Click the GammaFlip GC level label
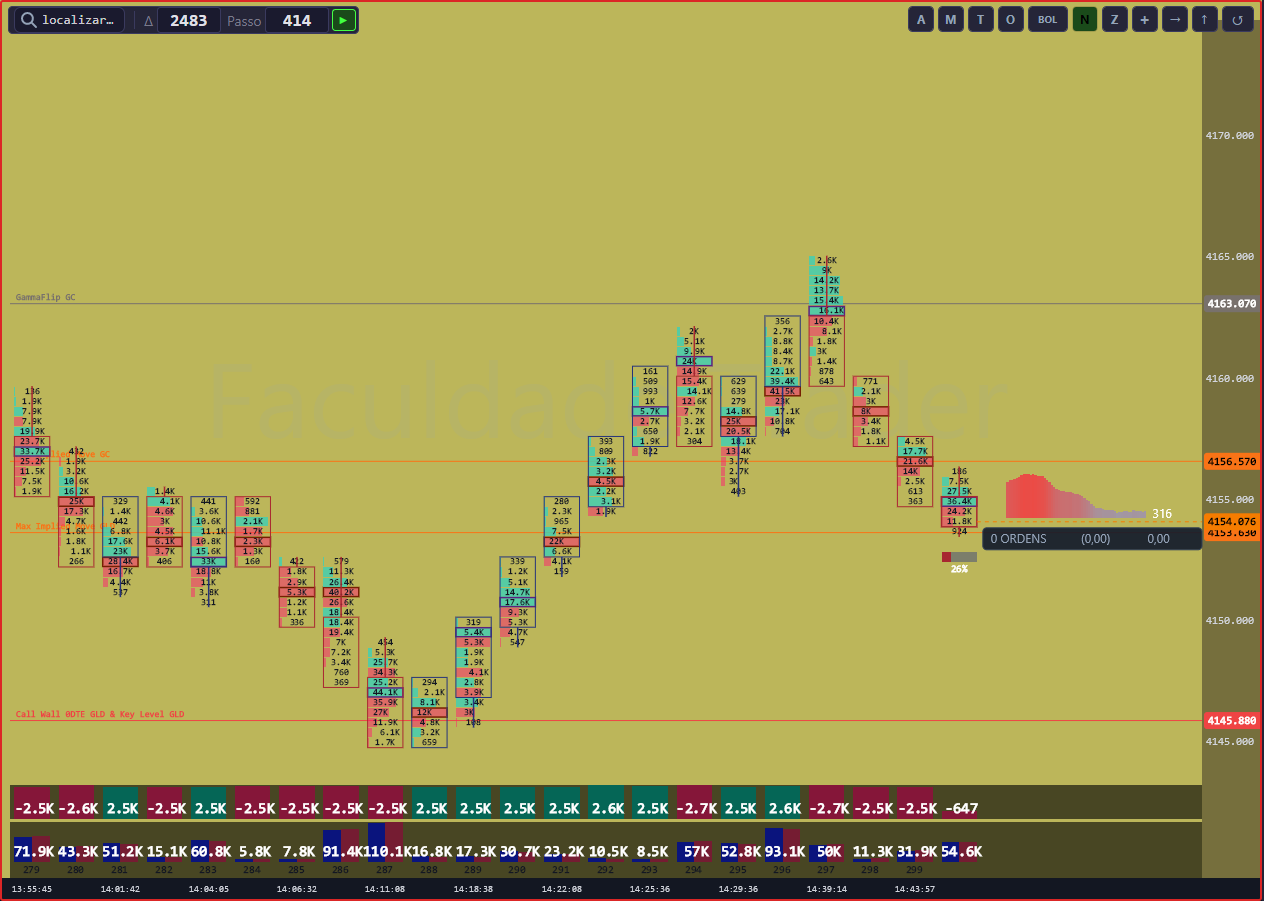 click(x=45, y=297)
